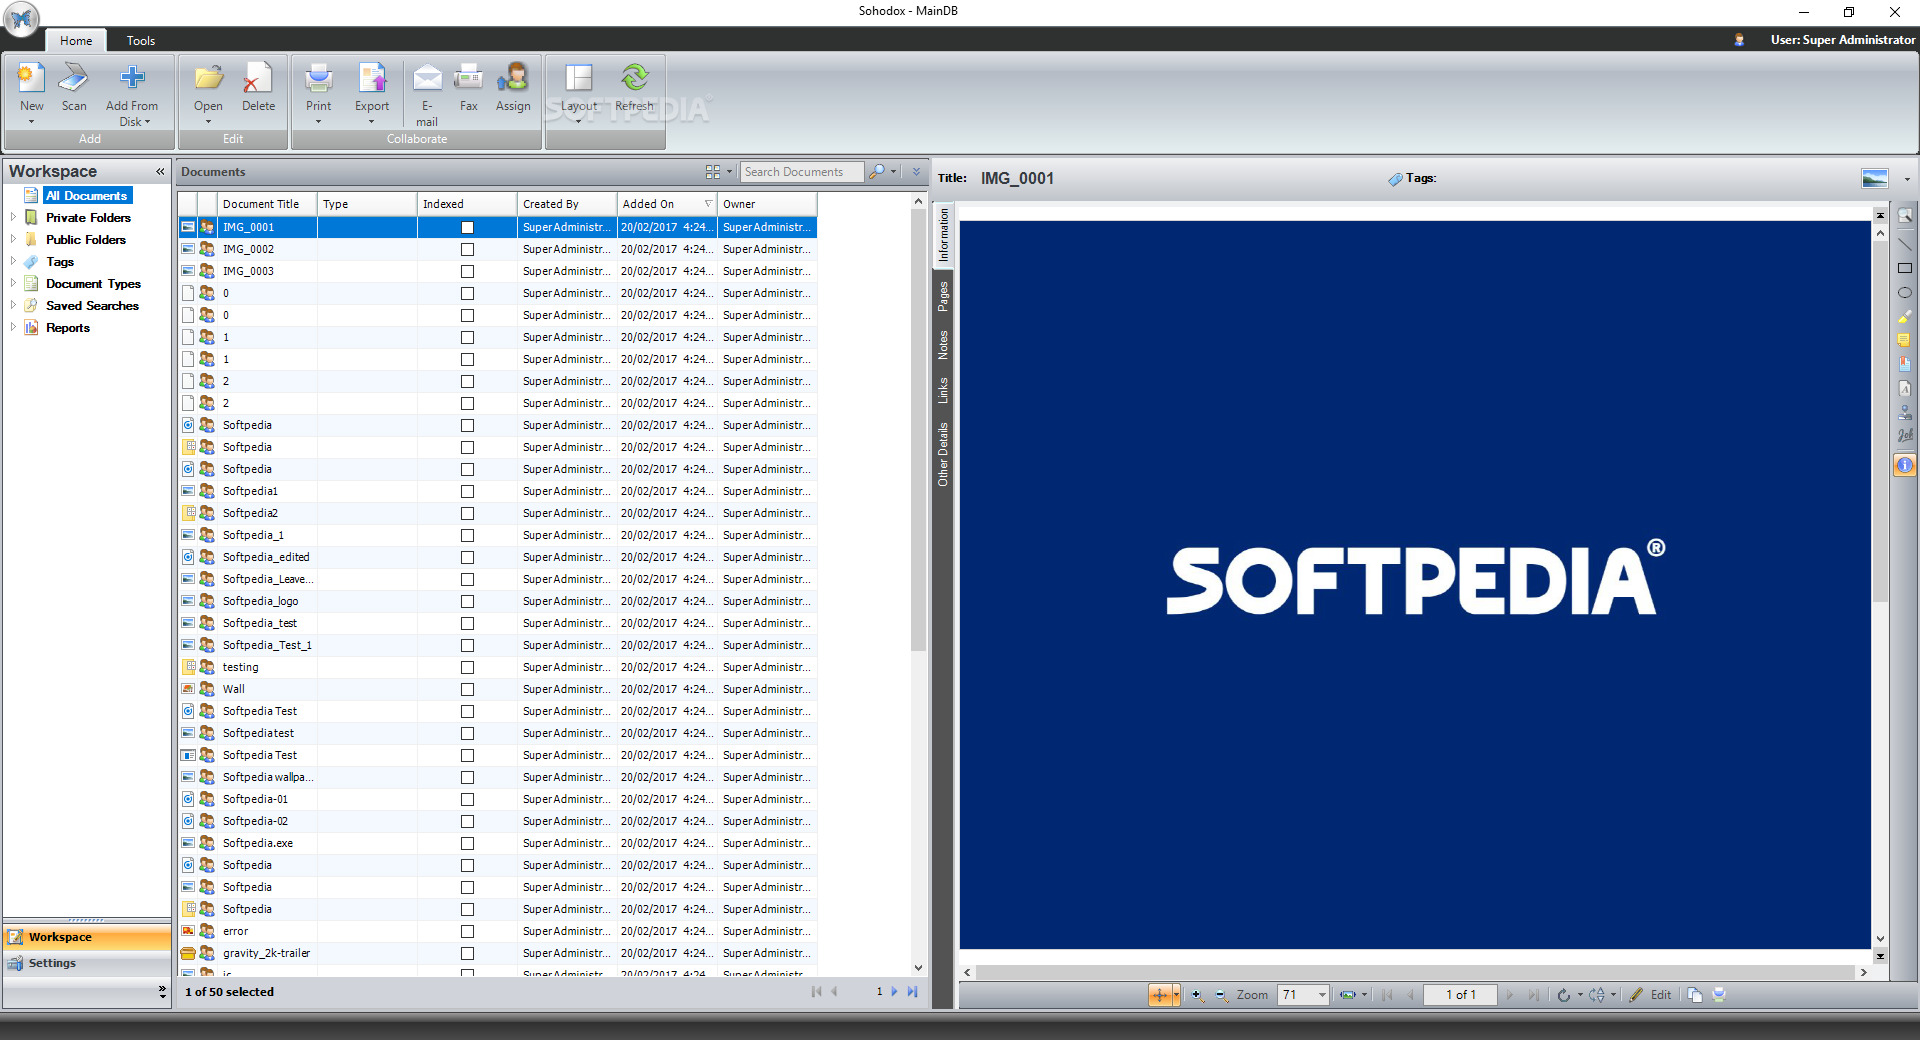This screenshot has height=1040, width=1920.
Task: Select the magnifier annotation tool
Action: pos(1905,217)
